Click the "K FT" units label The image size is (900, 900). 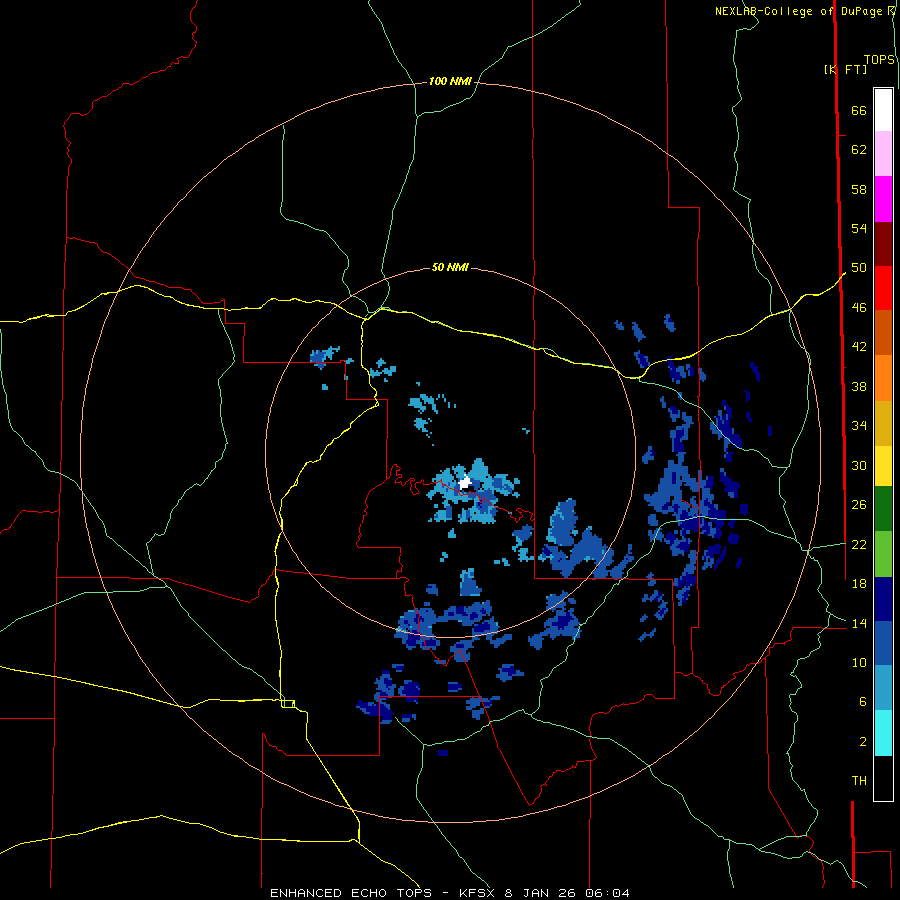click(x=845, y=69)
